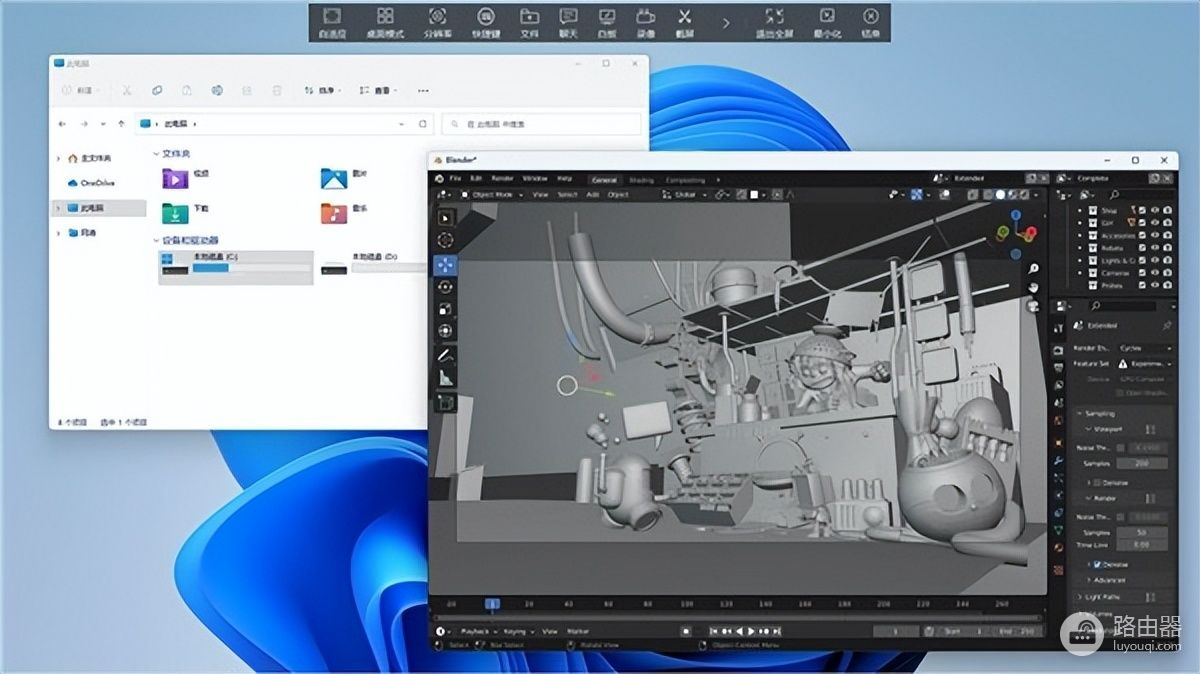Image resolution: width=1200 pixels, height=674 pixels.
Task: Switch to the Shading workspace tab
Action: 641,180
